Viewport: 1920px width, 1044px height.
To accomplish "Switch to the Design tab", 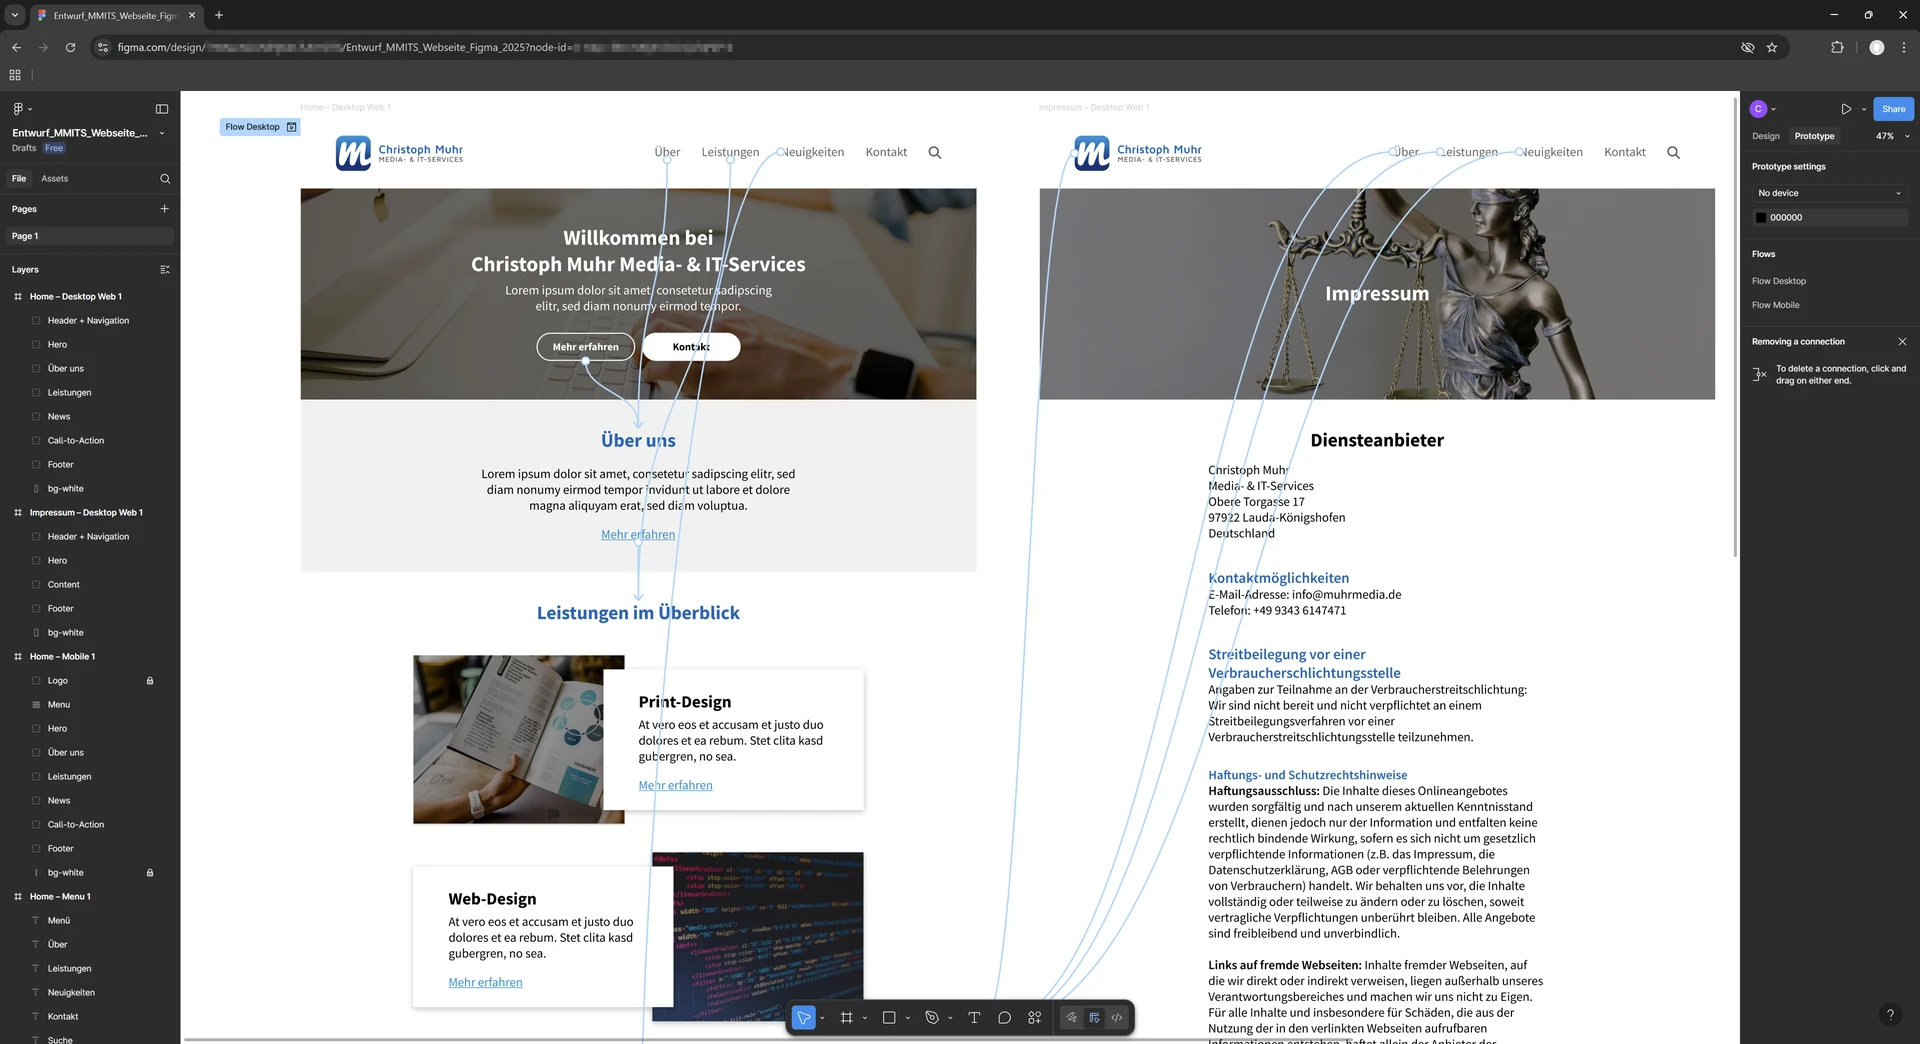I will pos(1765,136).
